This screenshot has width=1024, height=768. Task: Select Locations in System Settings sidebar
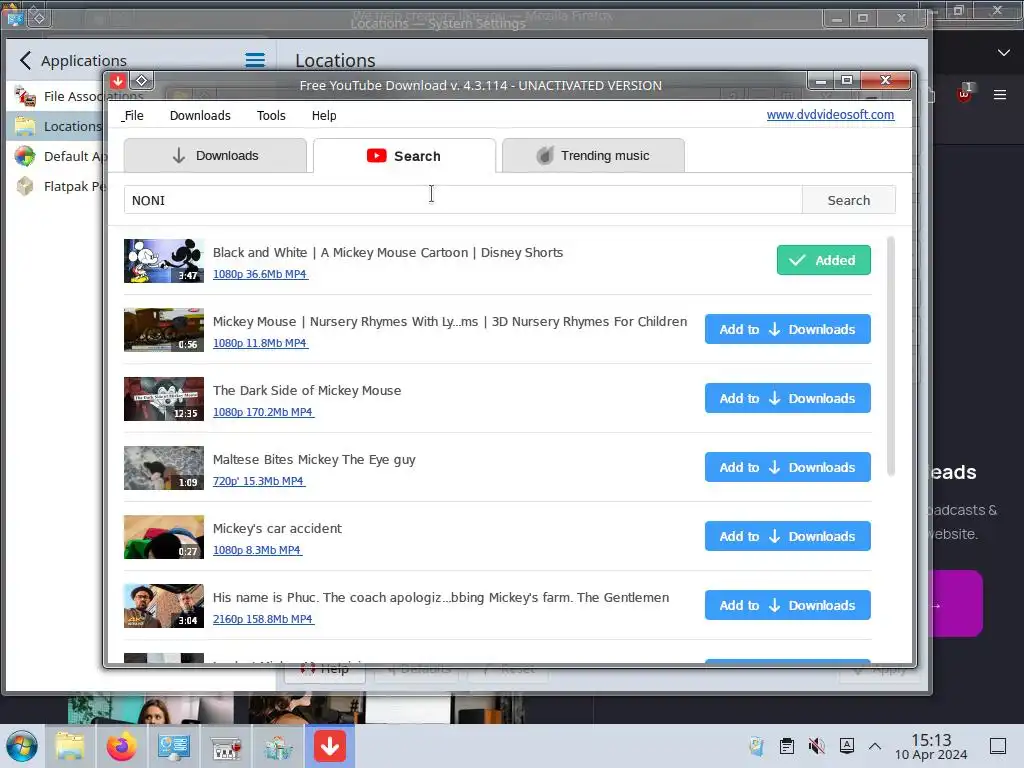(56, 126)
